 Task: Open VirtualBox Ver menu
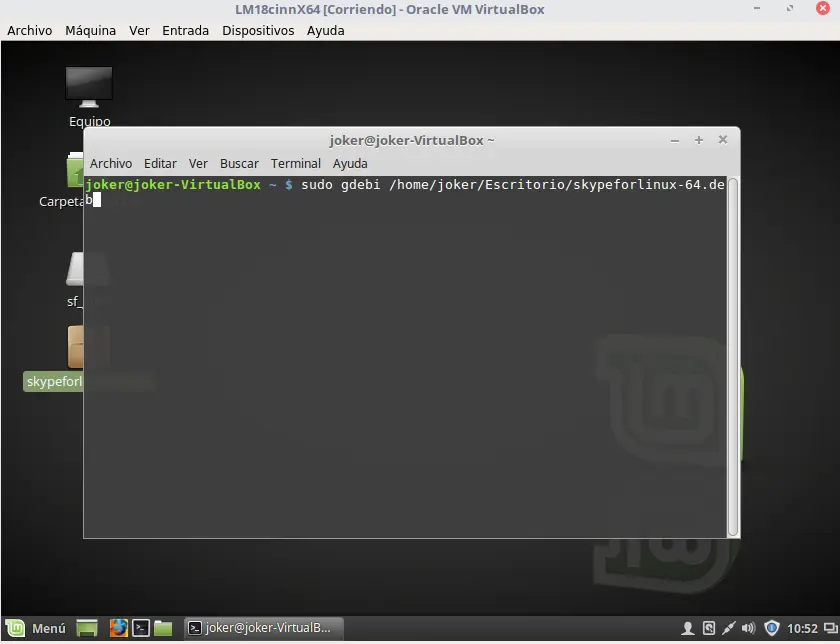point(139,31)
